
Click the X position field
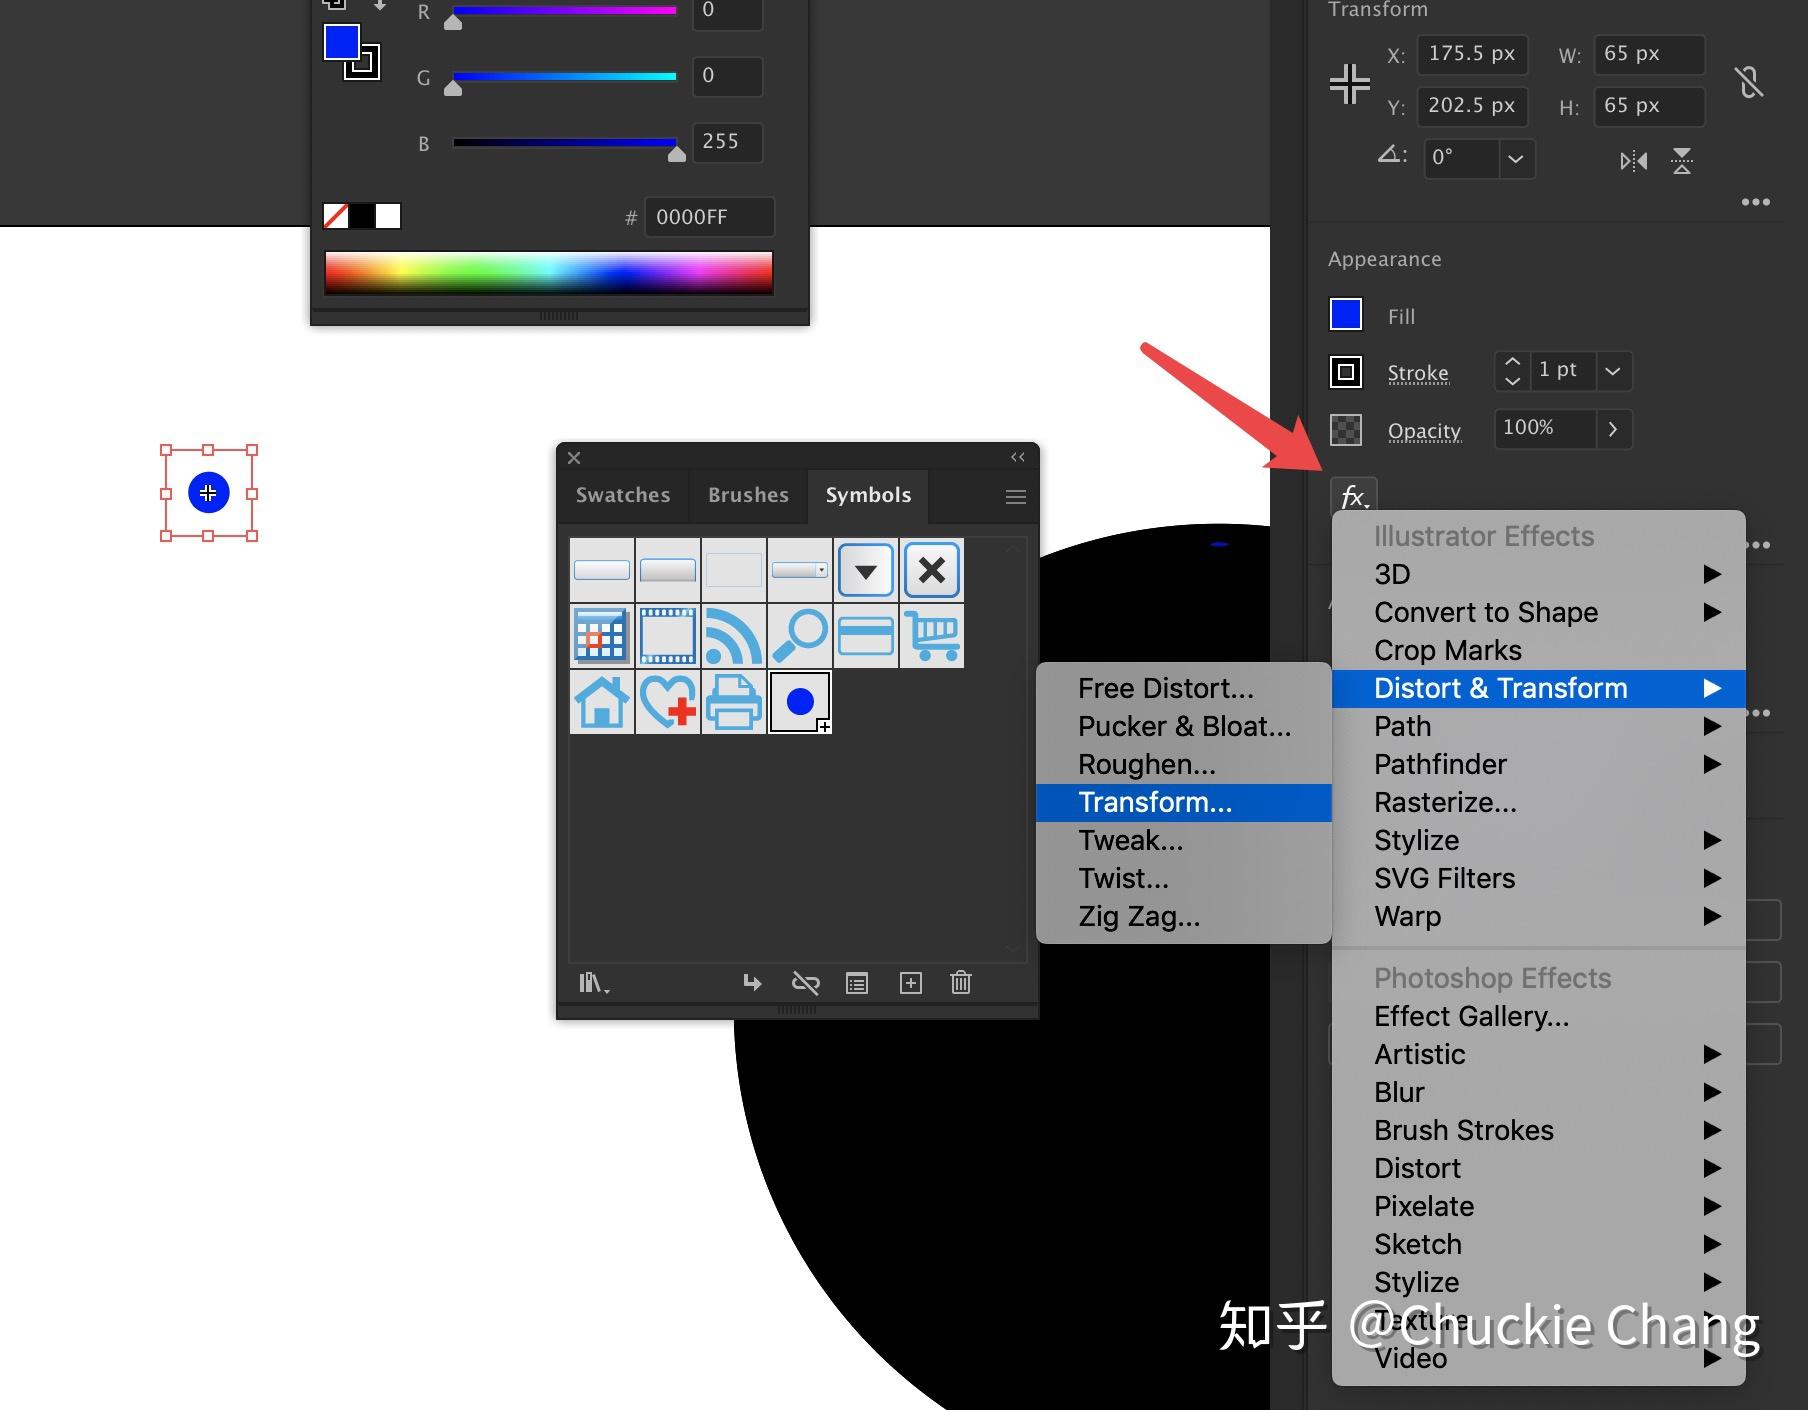click(x=1471, y=54)
